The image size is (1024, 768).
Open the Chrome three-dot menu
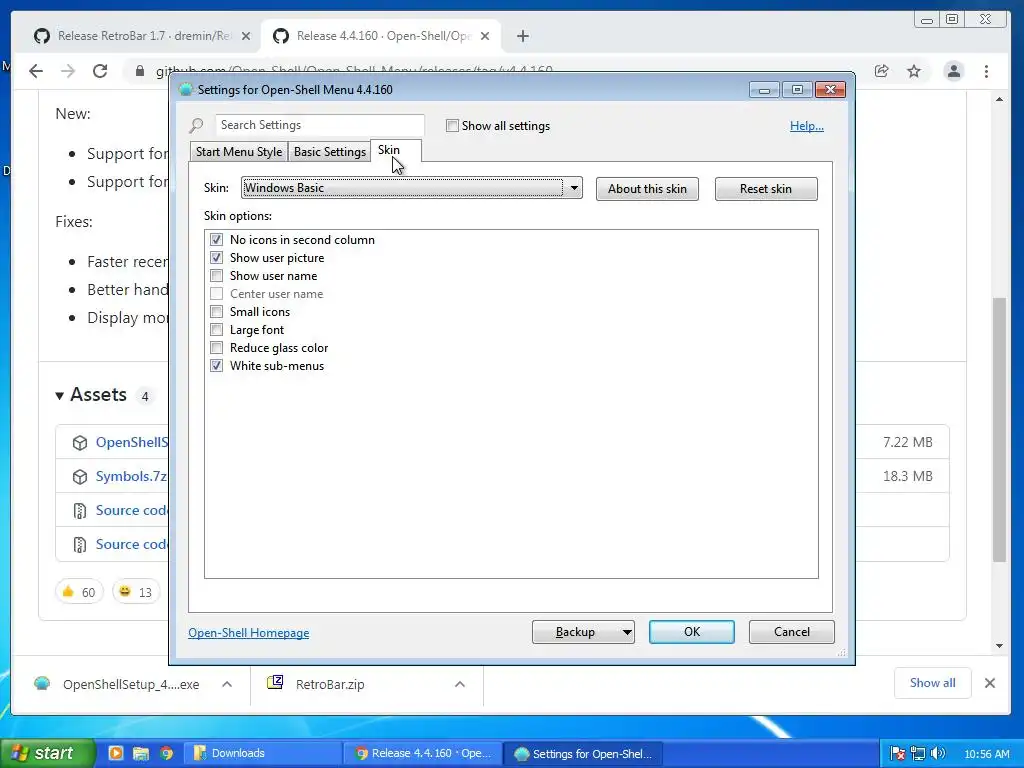(x=986, y=71)
